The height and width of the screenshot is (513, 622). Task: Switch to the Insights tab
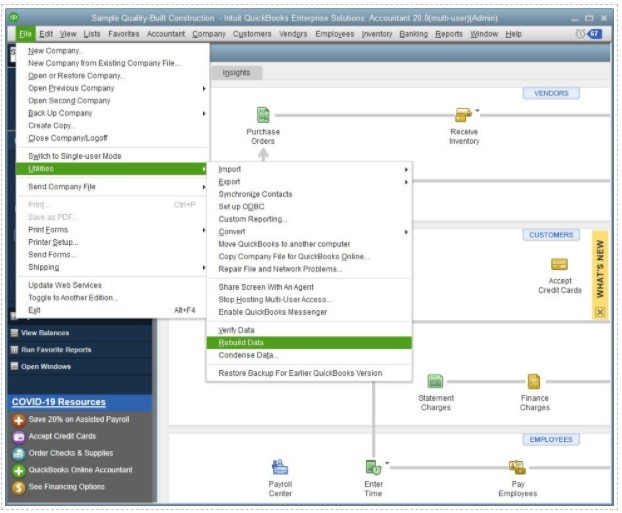coord(236,73)
